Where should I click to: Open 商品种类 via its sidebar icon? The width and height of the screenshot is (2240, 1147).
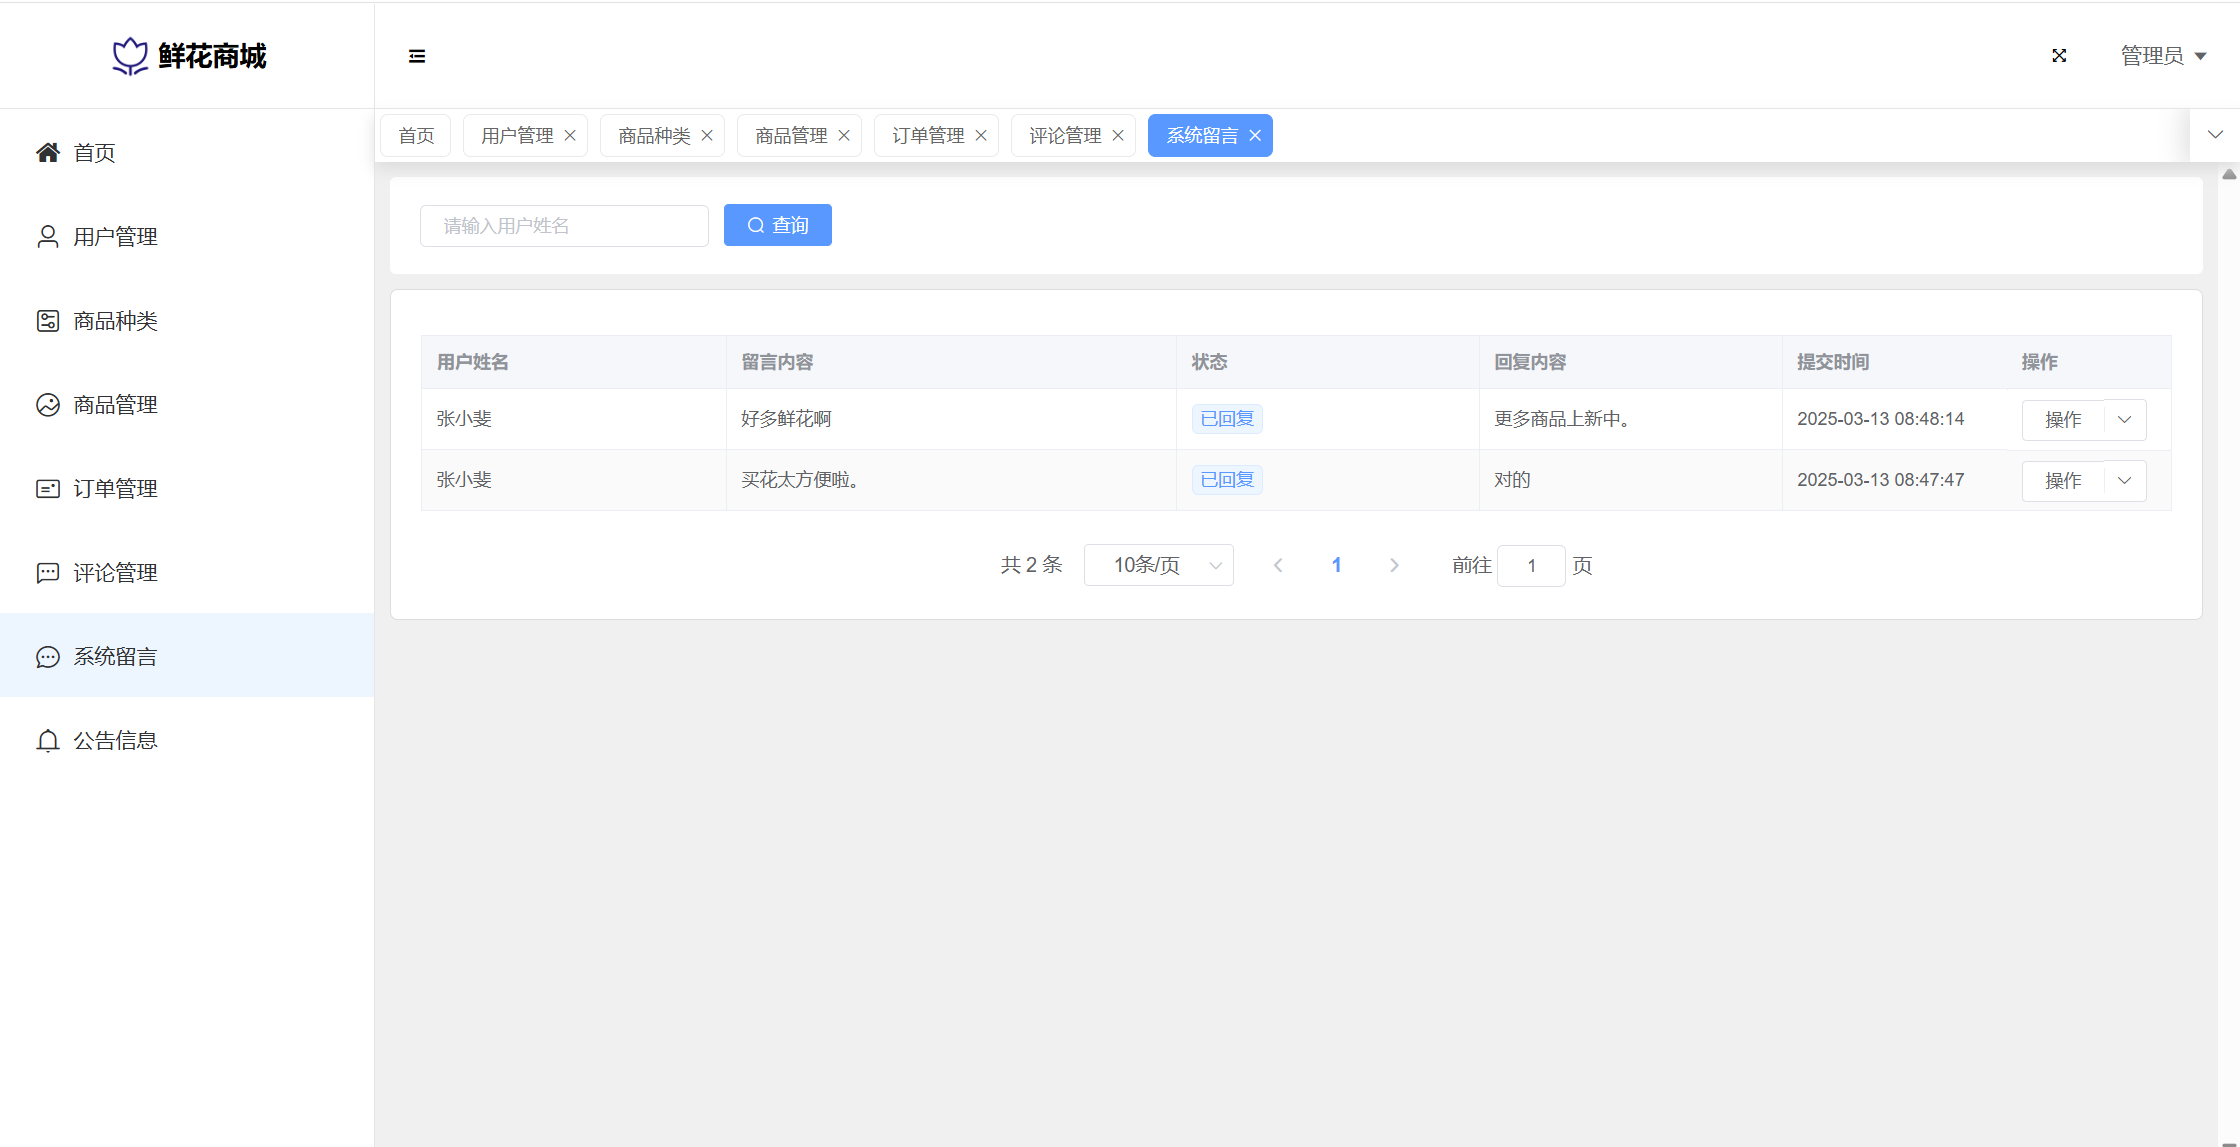tap(47, 320)
